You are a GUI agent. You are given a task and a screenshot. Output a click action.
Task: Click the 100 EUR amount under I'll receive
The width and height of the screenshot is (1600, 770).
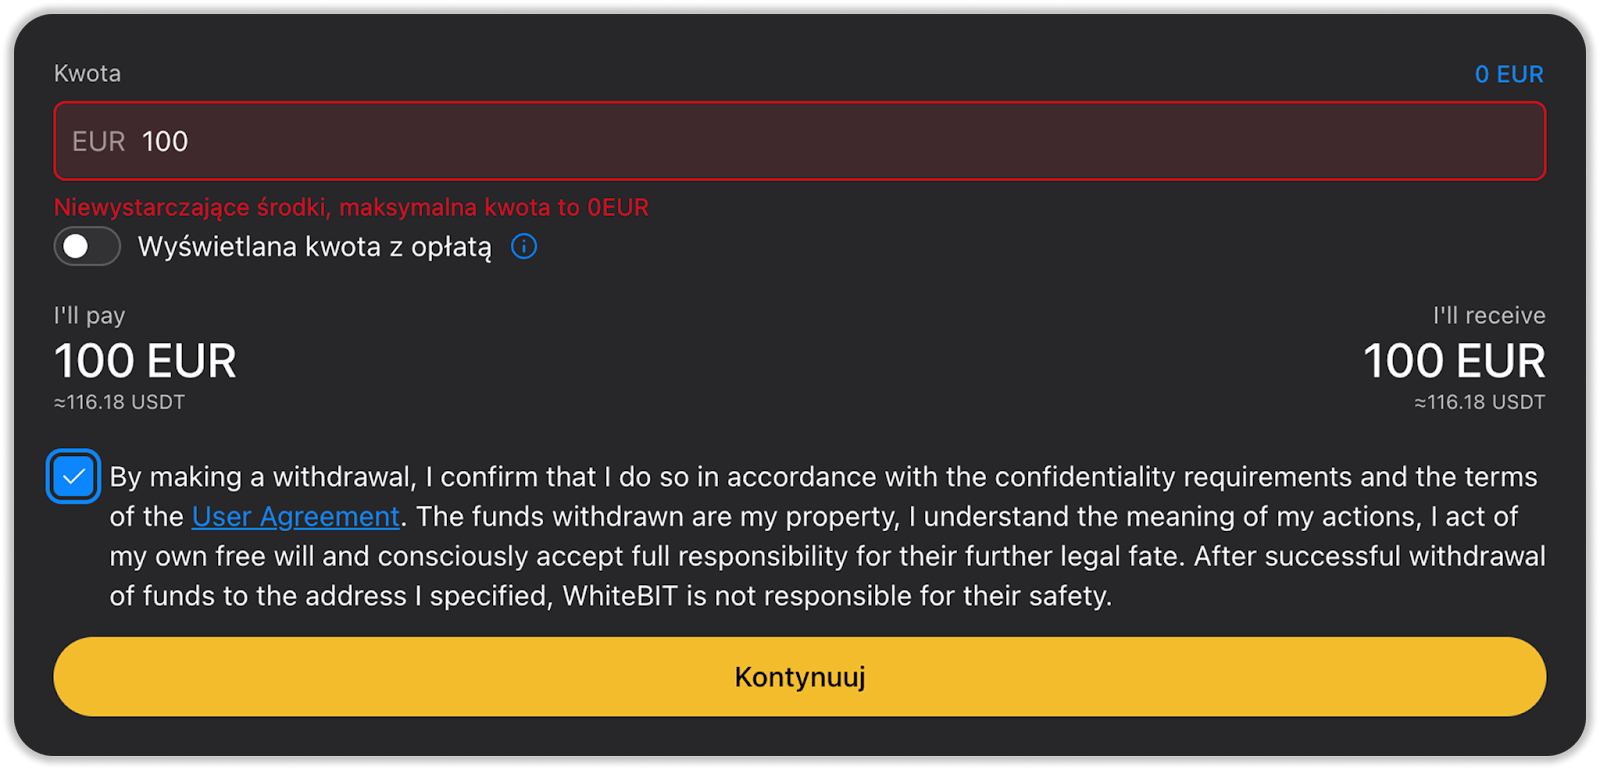pyautogui.click(x=1453, y=361)
